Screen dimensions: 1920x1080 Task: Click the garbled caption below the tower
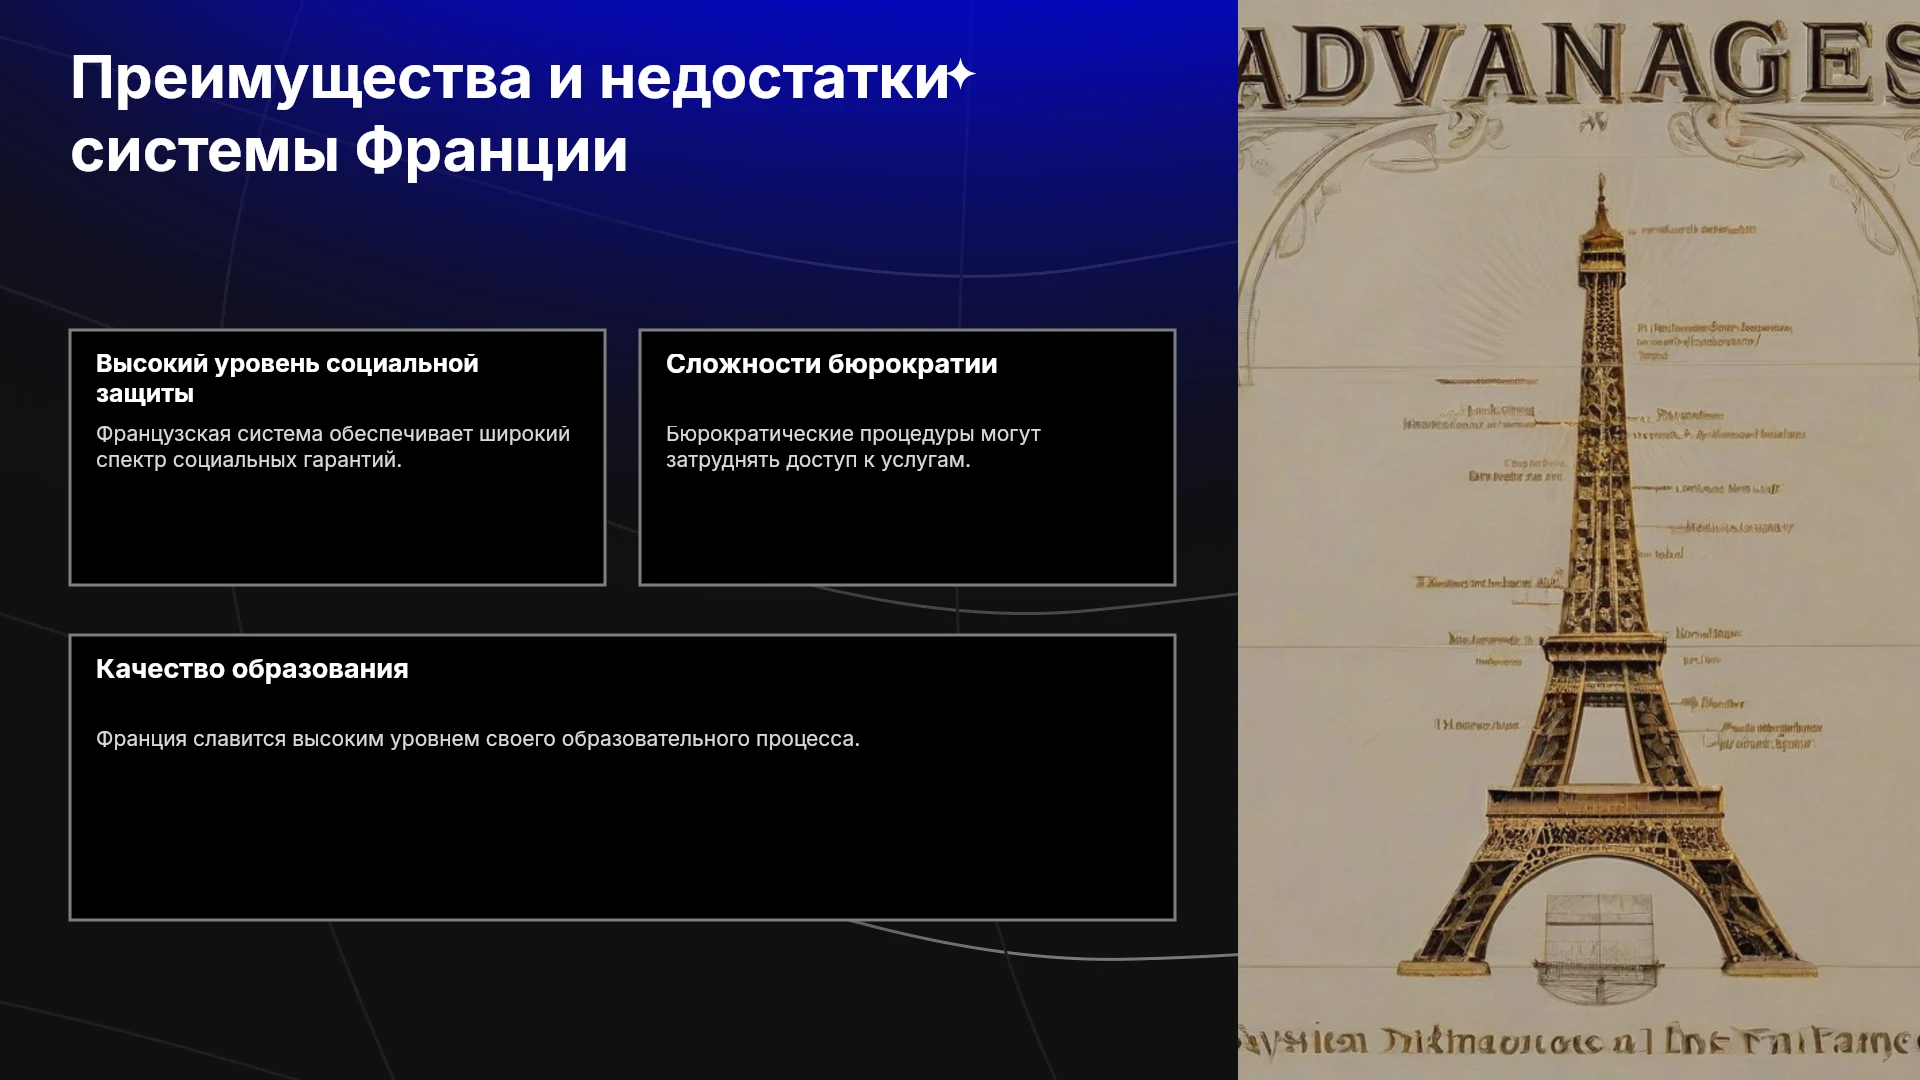1579,1043
